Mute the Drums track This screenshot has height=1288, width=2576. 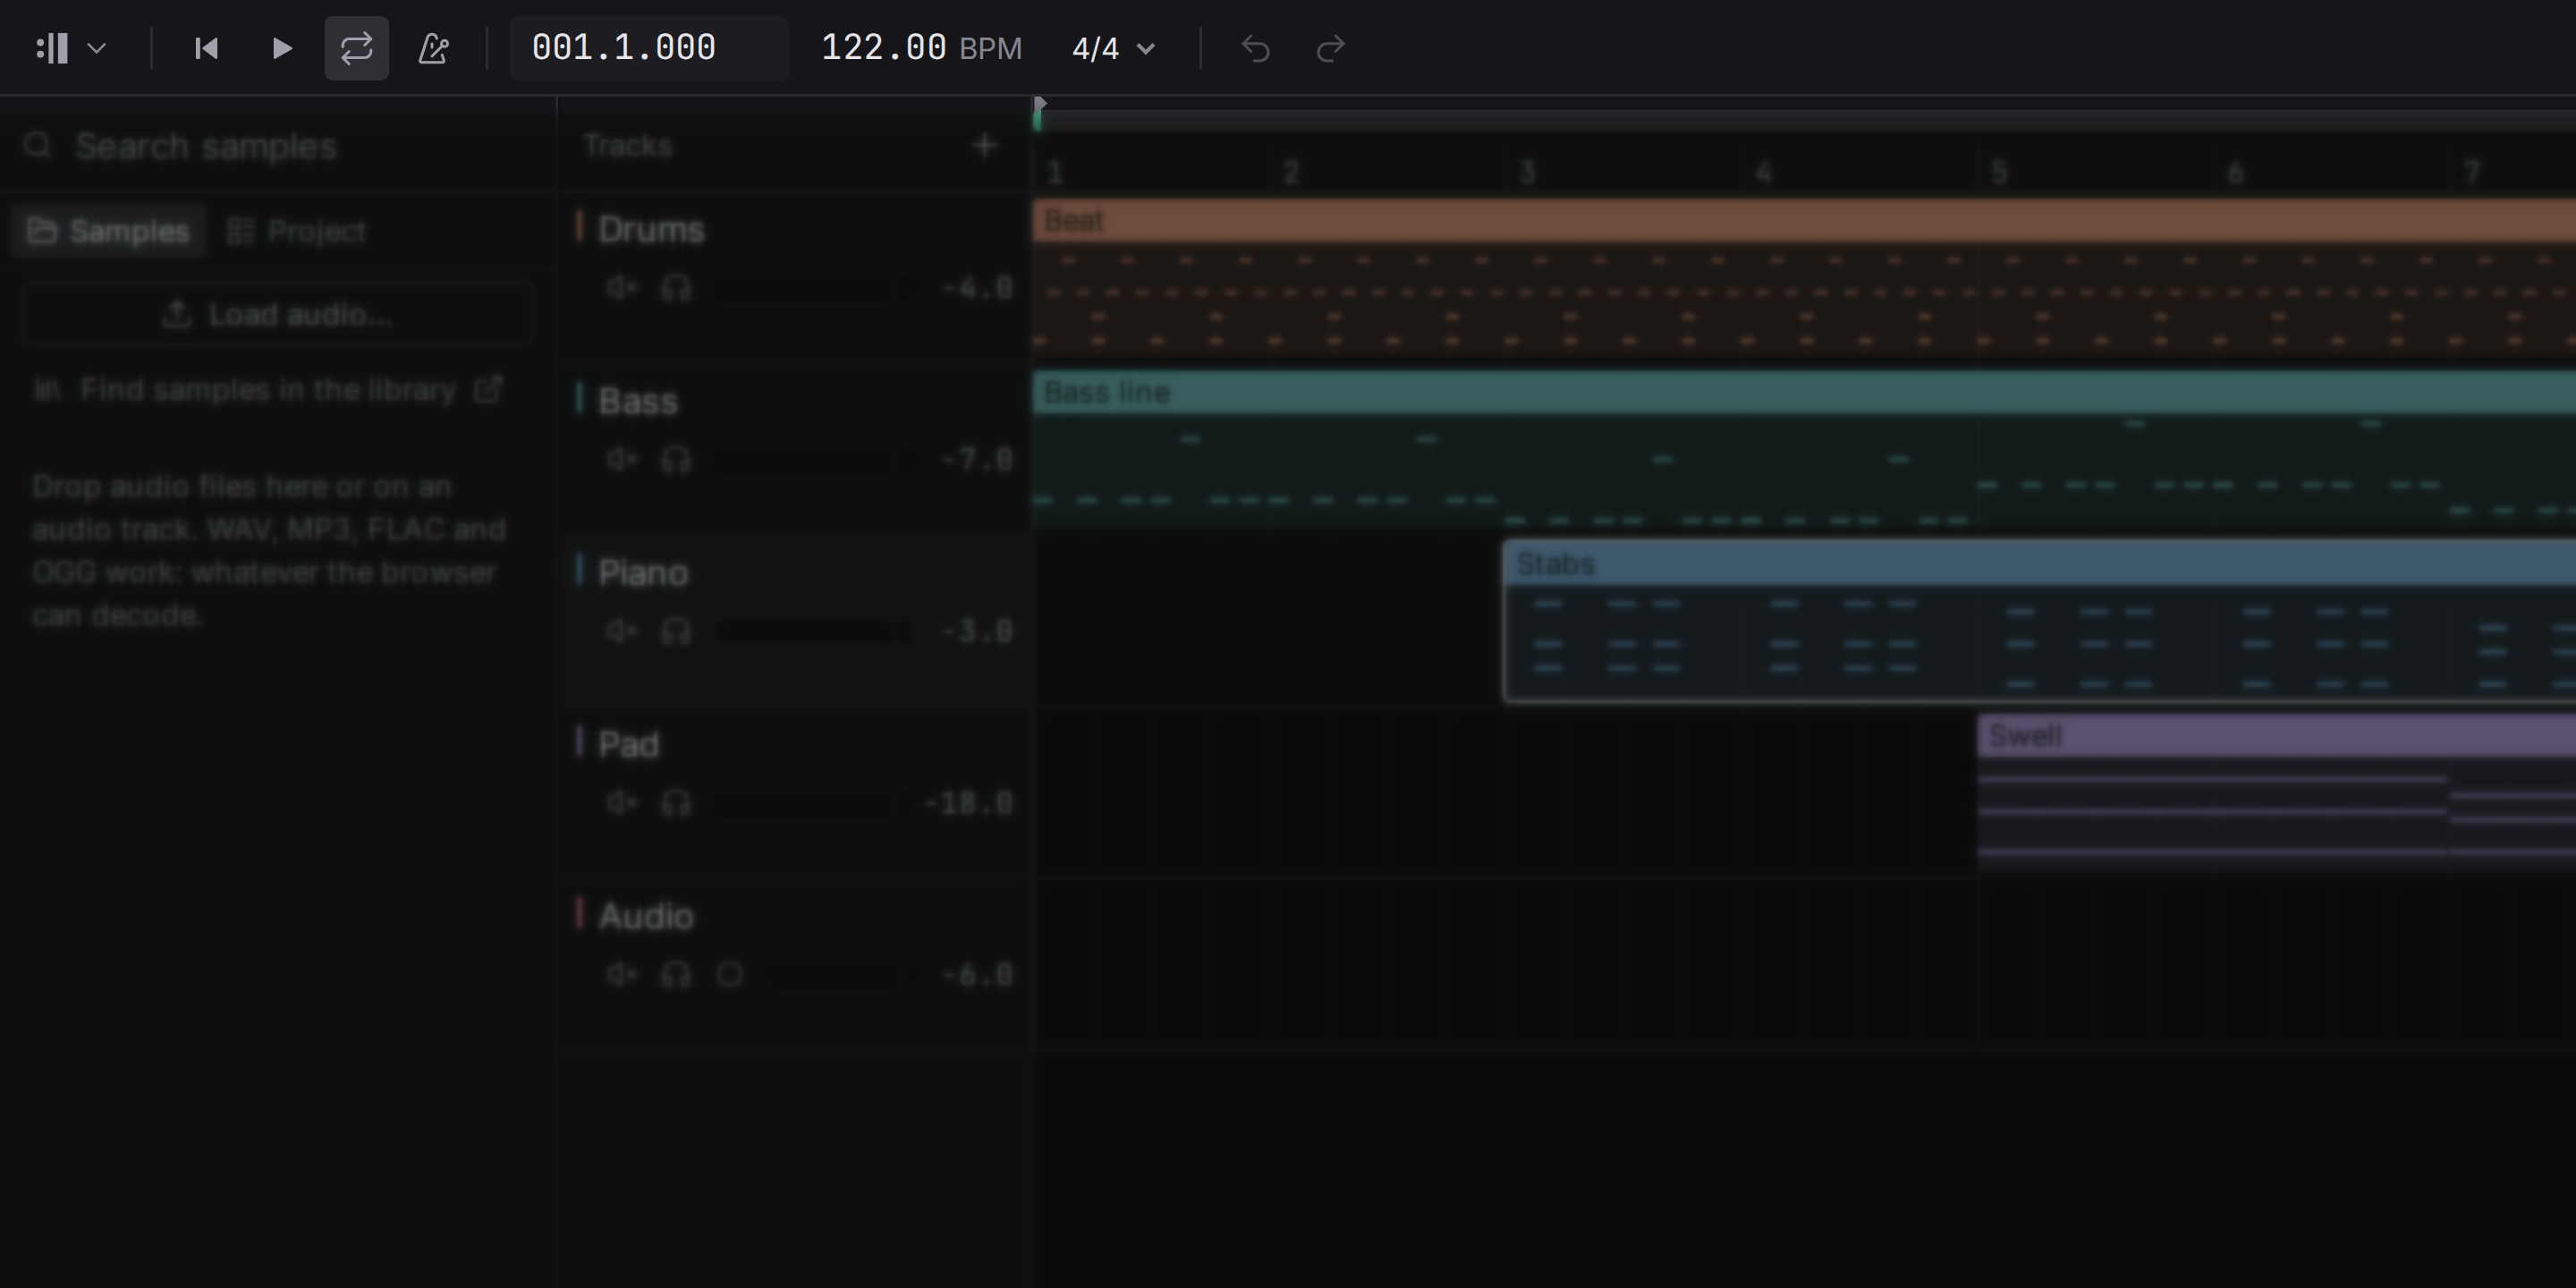[621, 288]
